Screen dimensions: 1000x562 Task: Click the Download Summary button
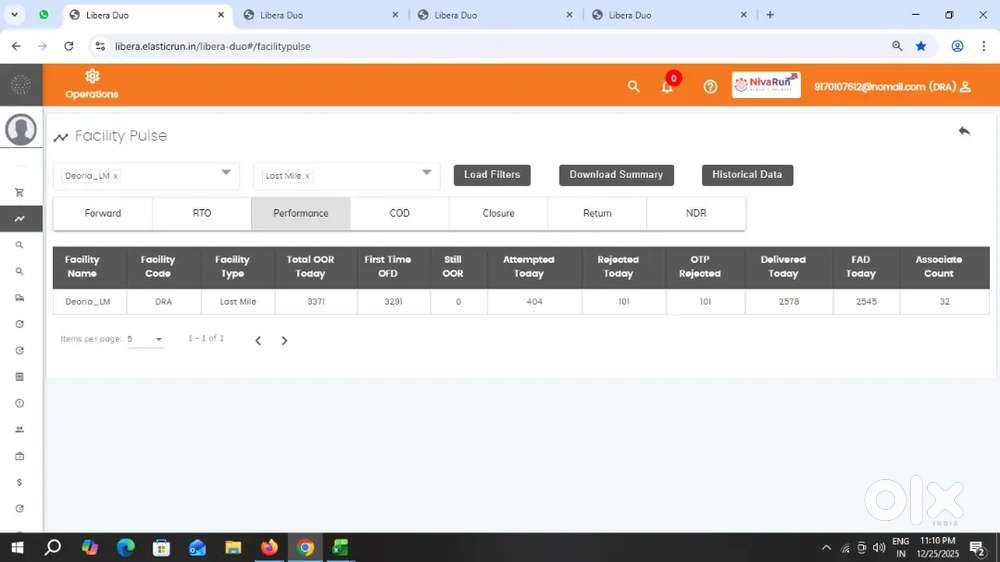(x=616, y=175)
